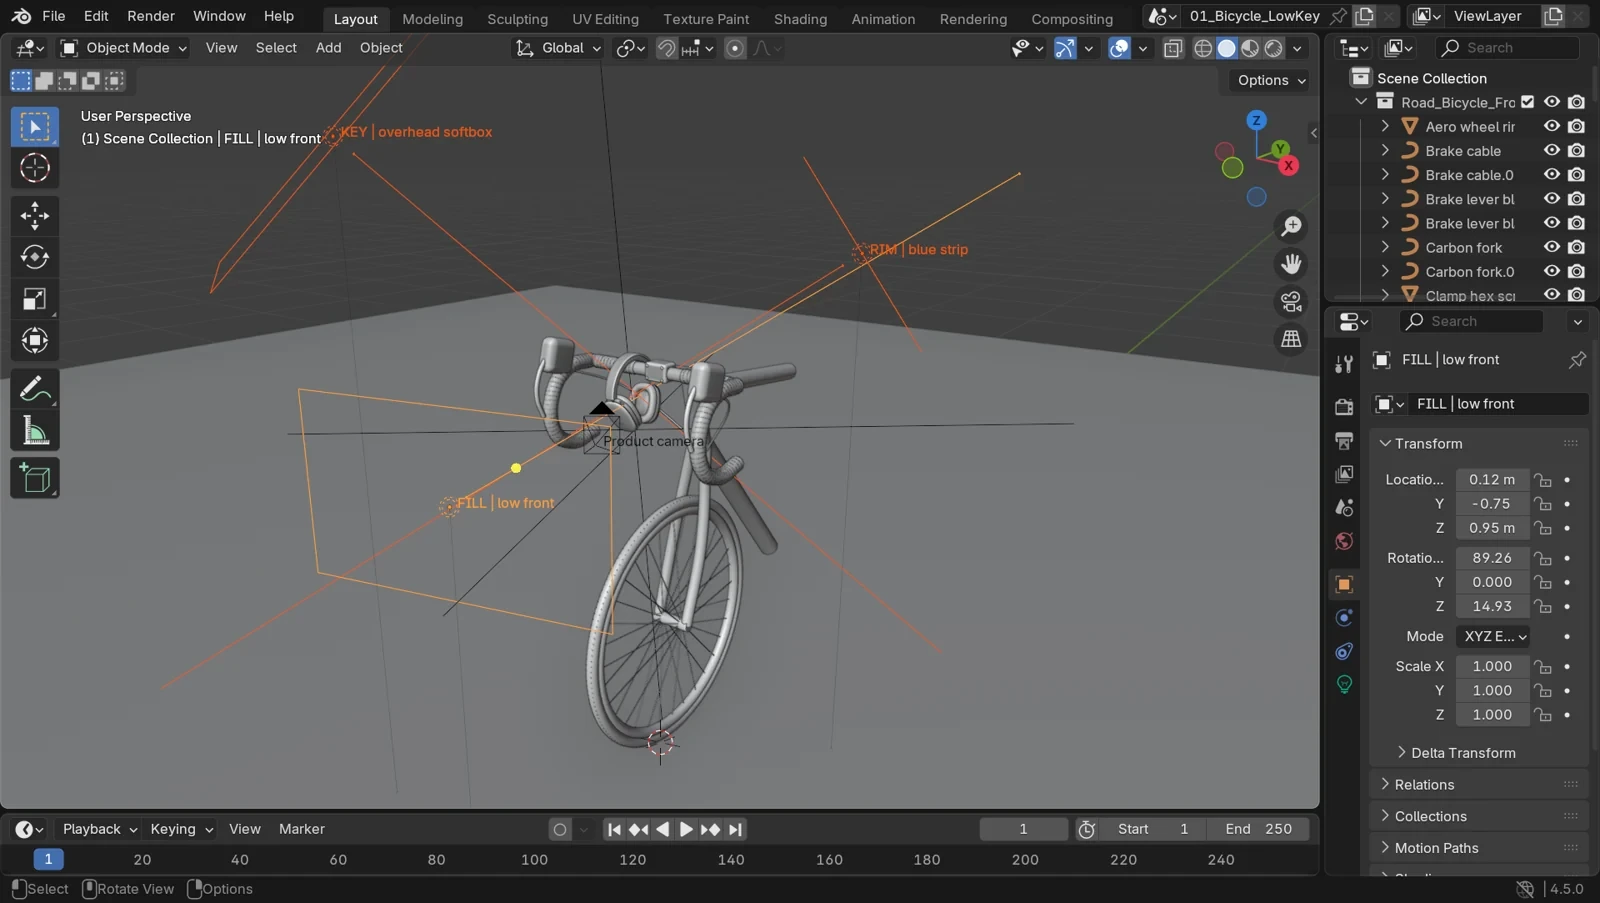
Task: Expand Aero wheel rim tree item
Action: (1385, 126)
